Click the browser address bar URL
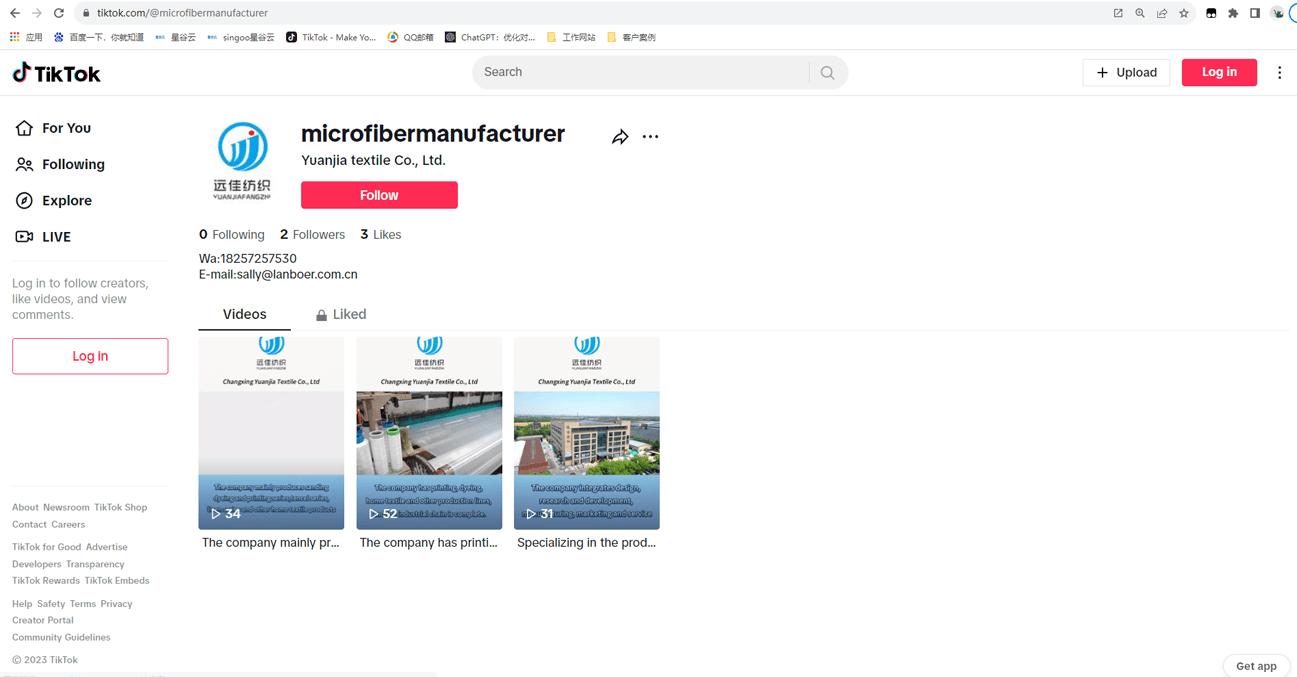 pos(182,13)
